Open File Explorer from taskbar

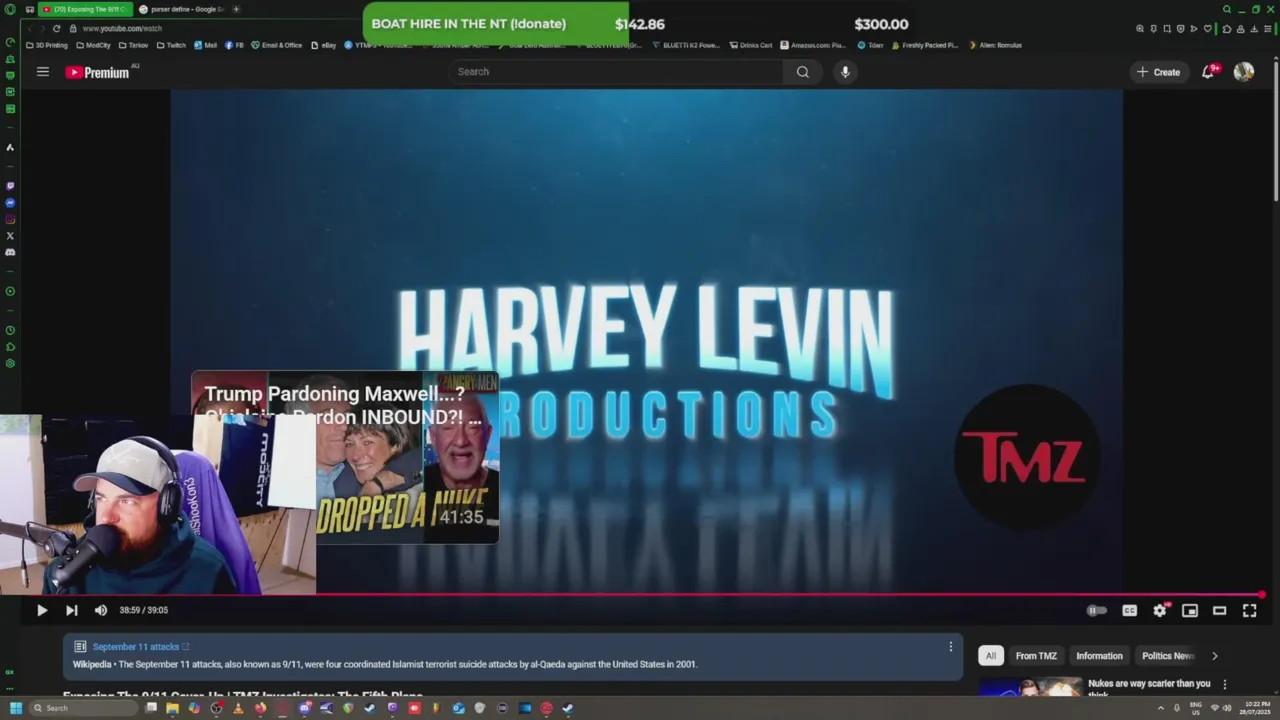(x=172, y=708)
